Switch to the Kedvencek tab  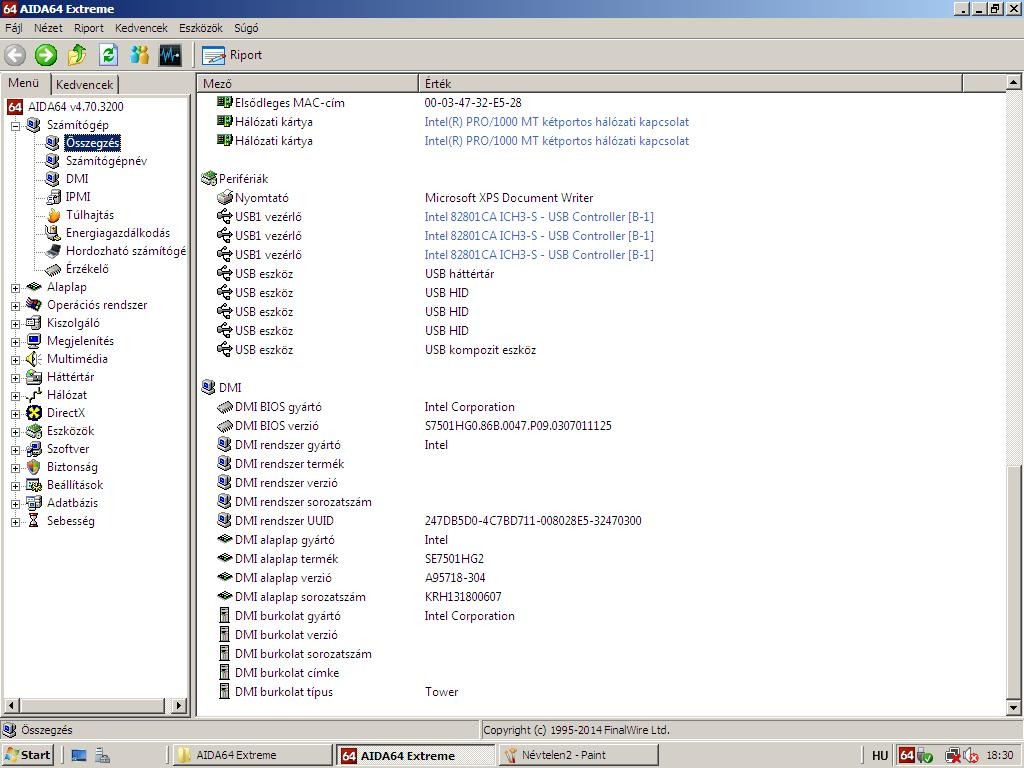[x=85, y=84]
